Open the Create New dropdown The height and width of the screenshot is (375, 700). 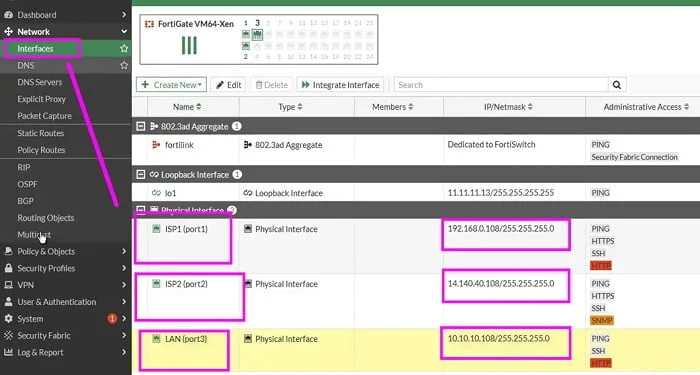pyautogui.click(x=171, y=85)
